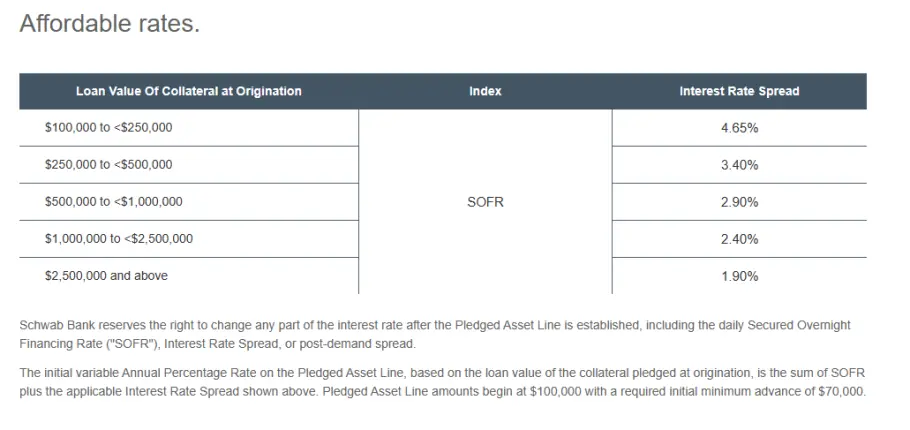Screen dimensions: 910x430
Task: Select the Loan Value Of Collateral column header
Action: 189,91
